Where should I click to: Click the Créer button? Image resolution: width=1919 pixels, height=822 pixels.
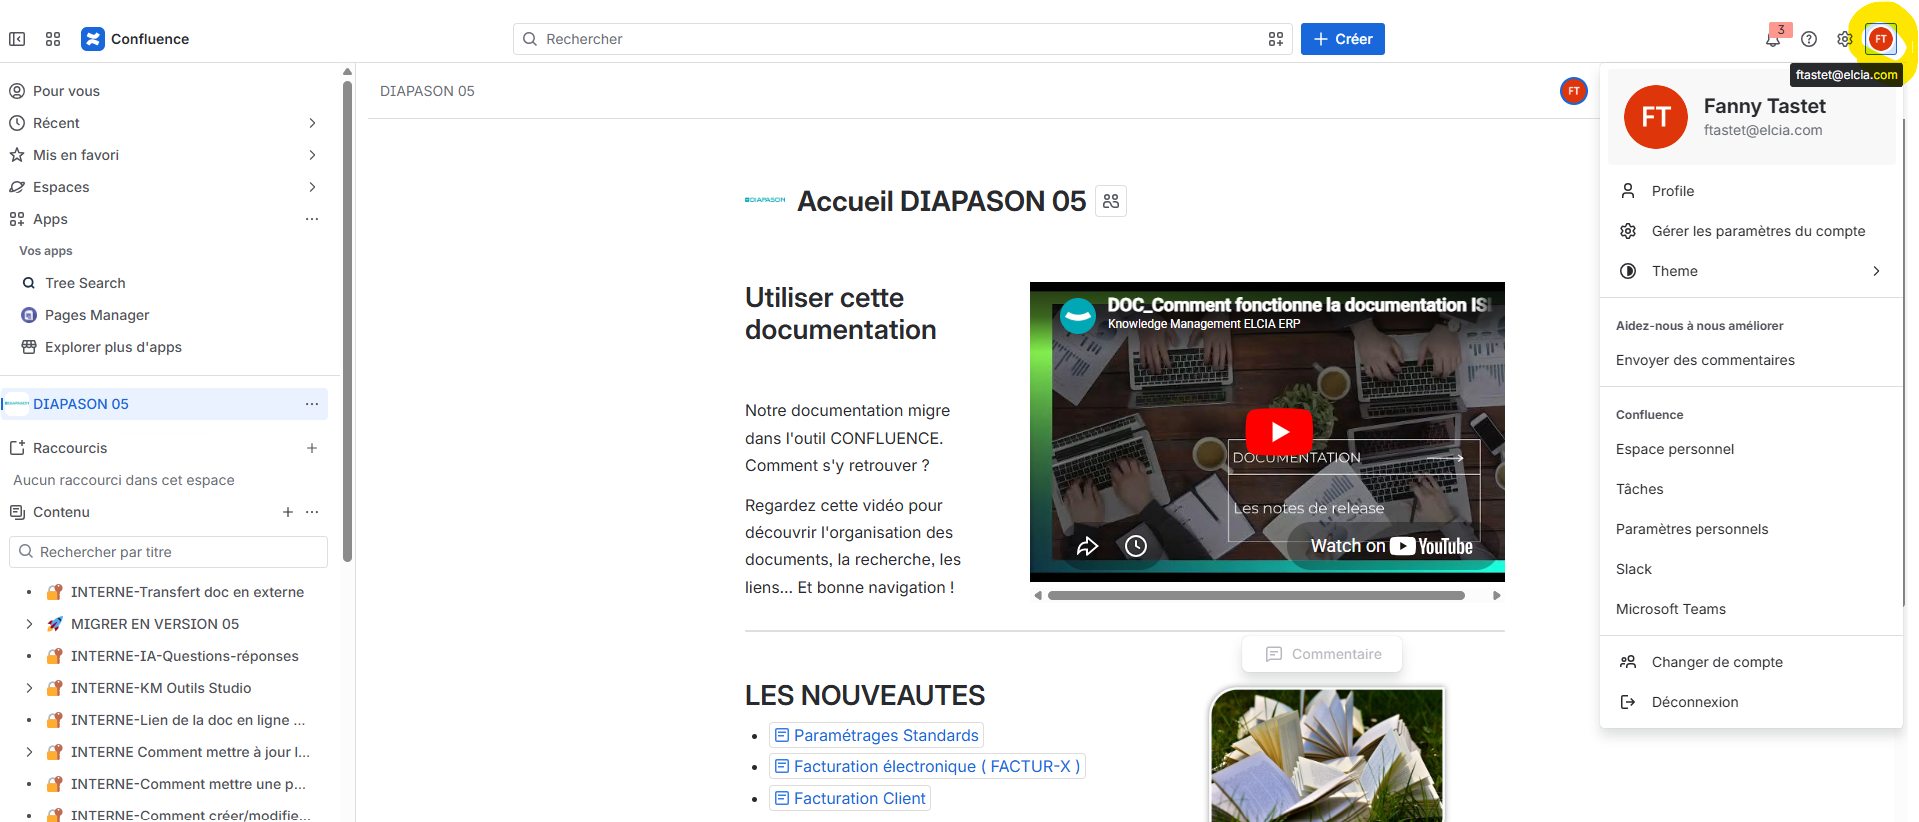[x=1342, y=39]
